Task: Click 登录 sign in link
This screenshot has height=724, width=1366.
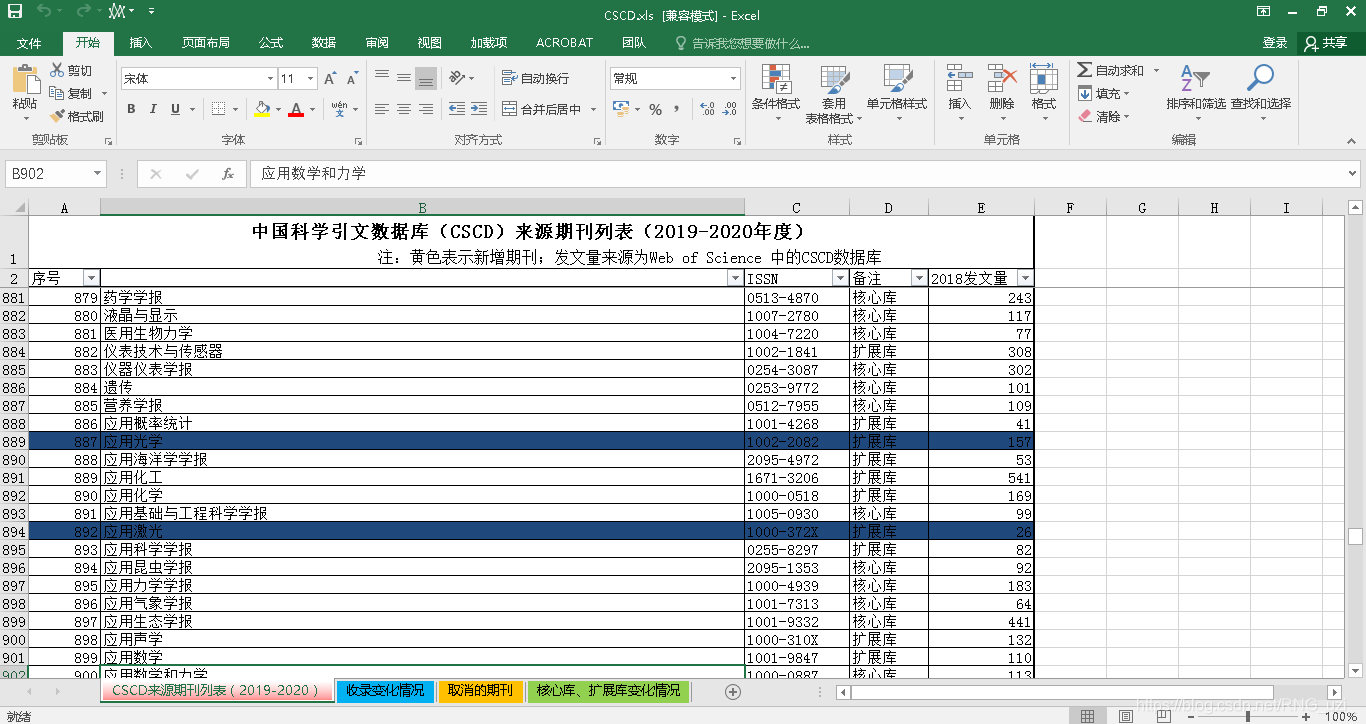Action: (1275, 43)
